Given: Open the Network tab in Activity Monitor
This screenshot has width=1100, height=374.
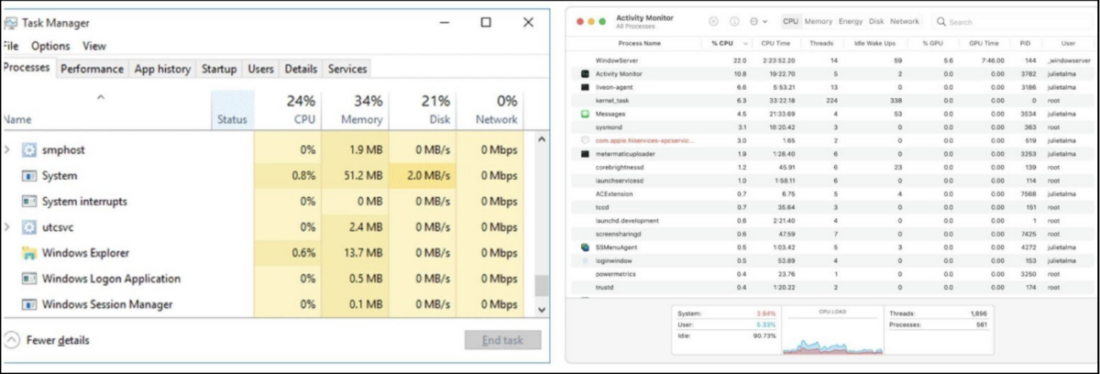Looking at the screenshot, I should (x=904, y=22).
